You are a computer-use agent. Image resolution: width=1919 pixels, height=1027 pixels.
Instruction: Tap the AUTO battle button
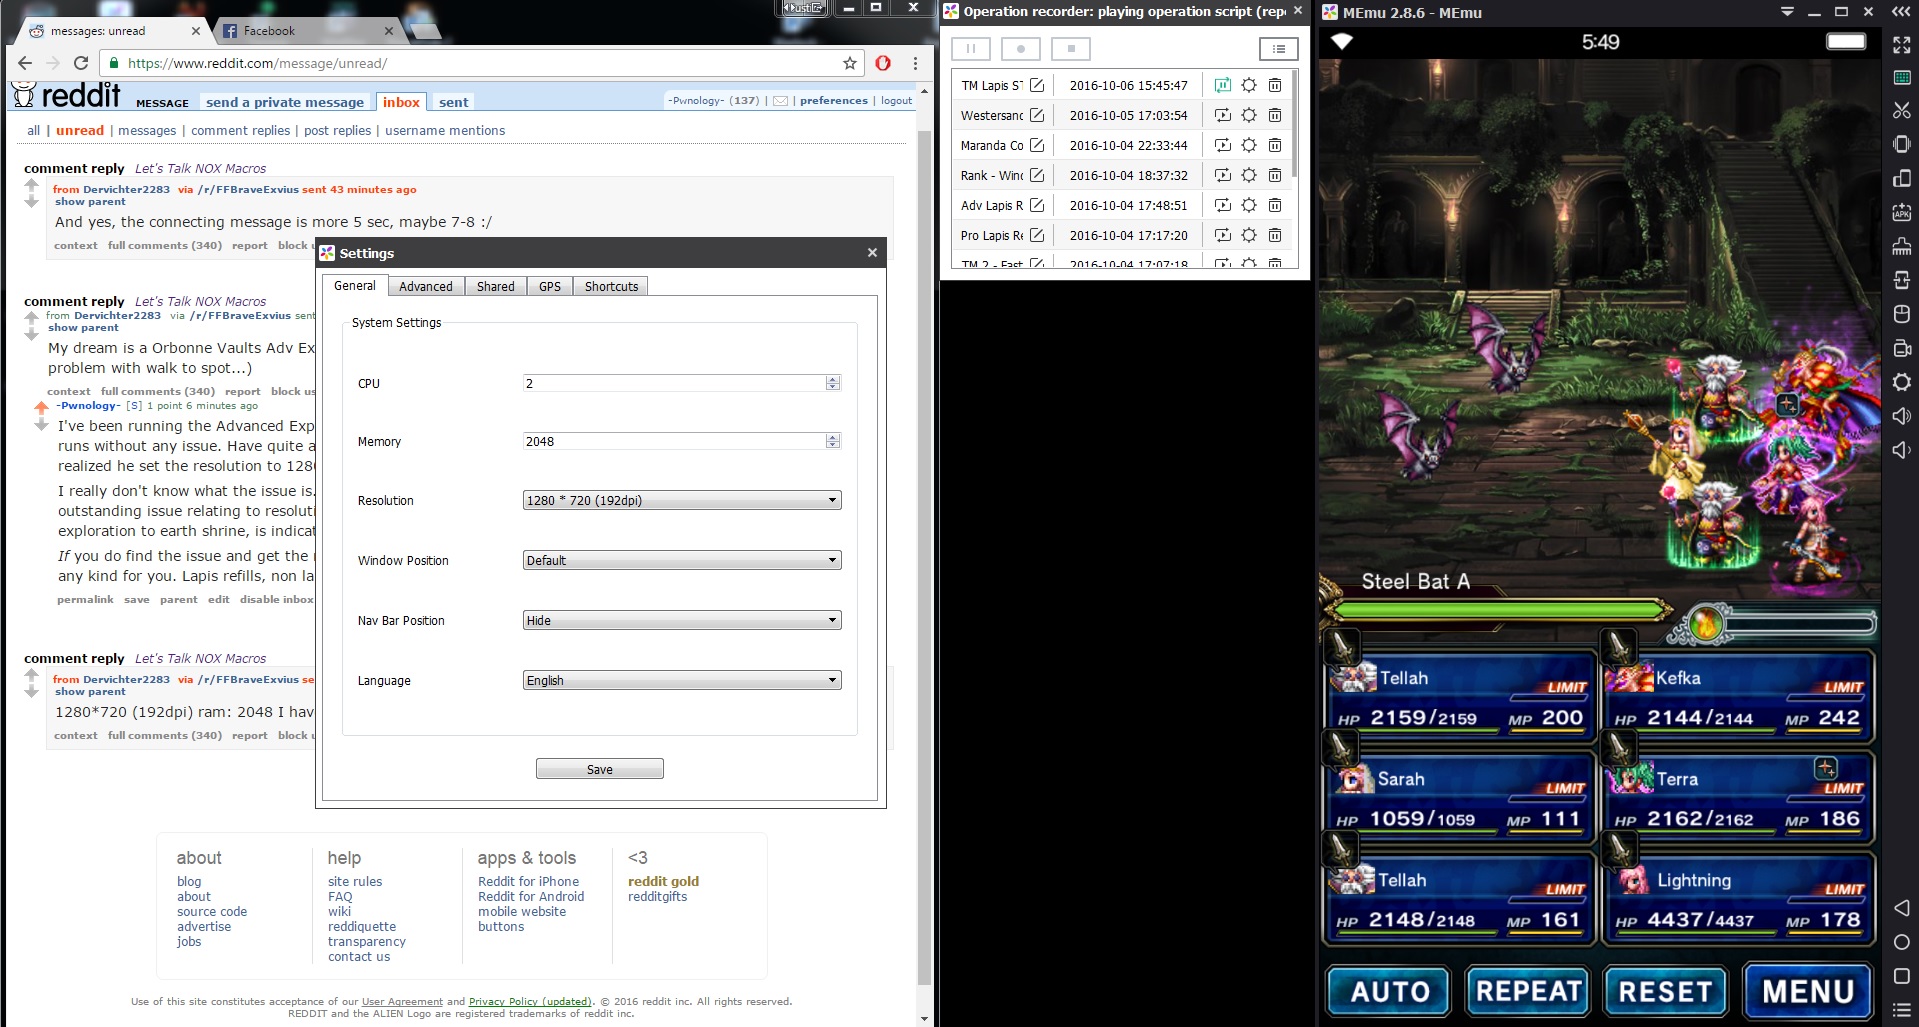[x=1389, y=991]
